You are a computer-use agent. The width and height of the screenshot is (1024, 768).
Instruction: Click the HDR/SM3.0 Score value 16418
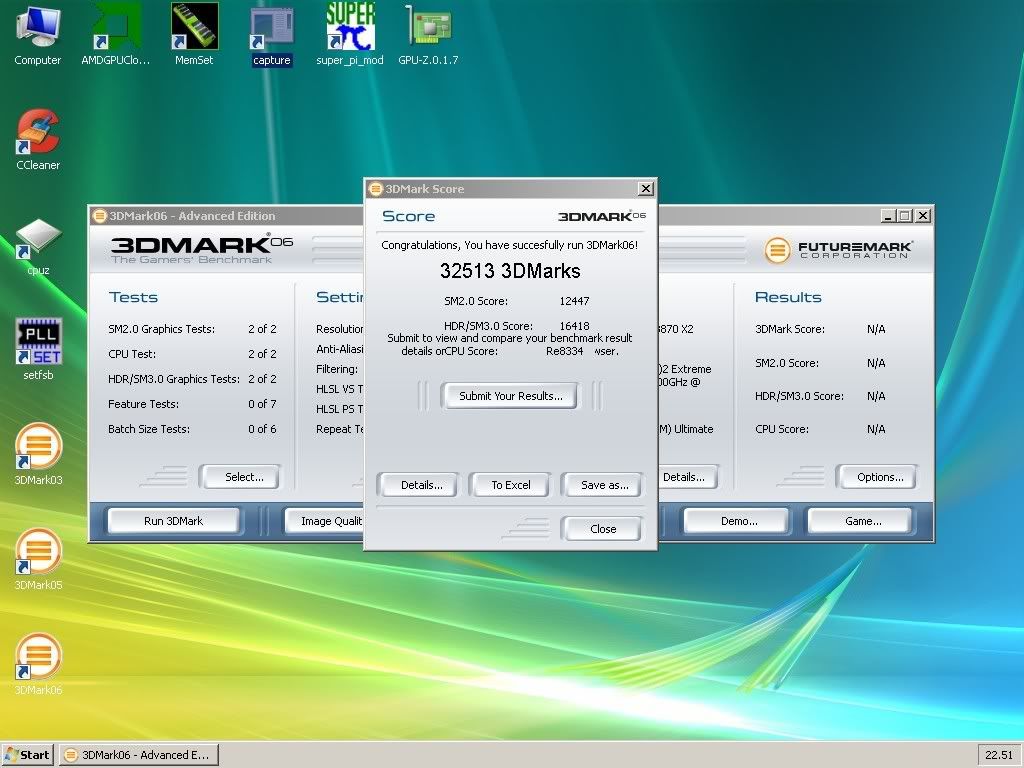pos(574,325)
